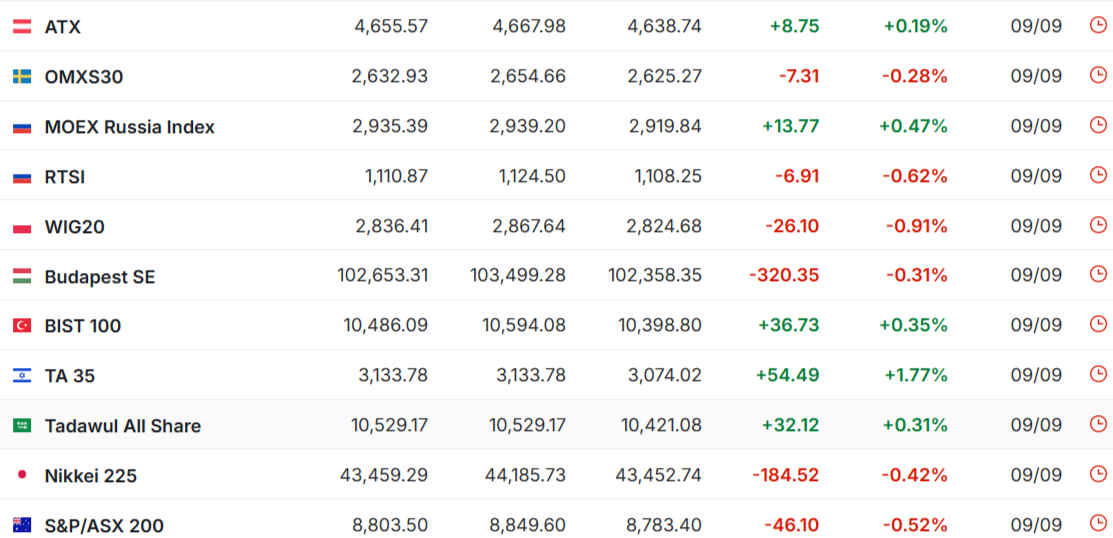Viewport: 1113px width, 538px height.
Task: Click the clock icon in Nikkei 225 row
Action: click(1097, 474)
